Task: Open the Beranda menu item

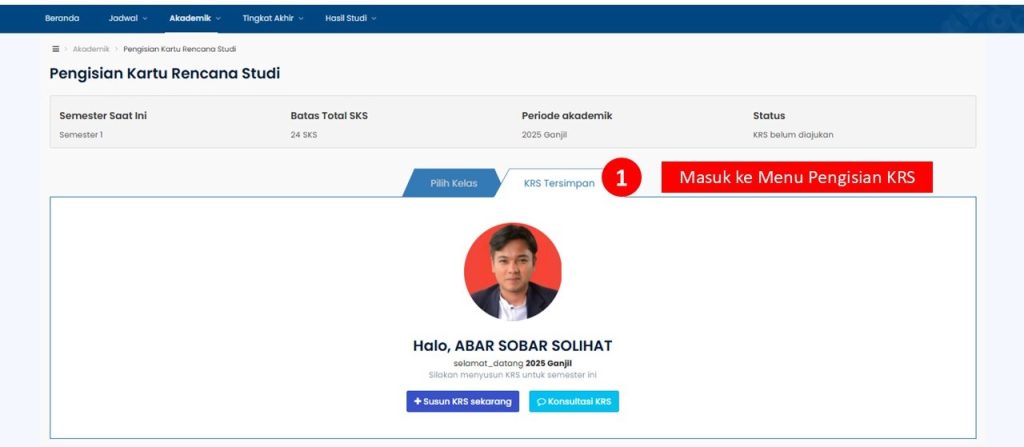Action: tap(62, 18)
